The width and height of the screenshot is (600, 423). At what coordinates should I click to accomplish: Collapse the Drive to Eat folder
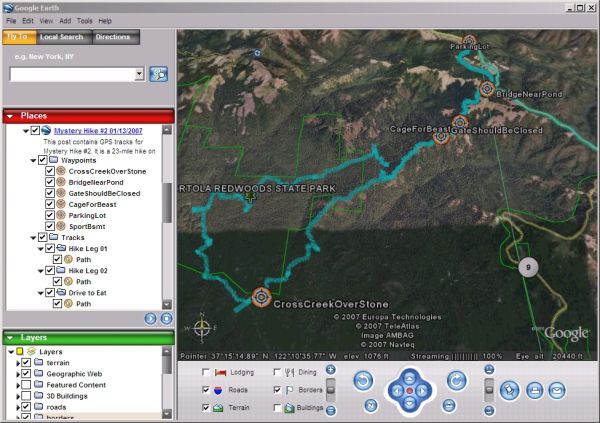point(41,293)
